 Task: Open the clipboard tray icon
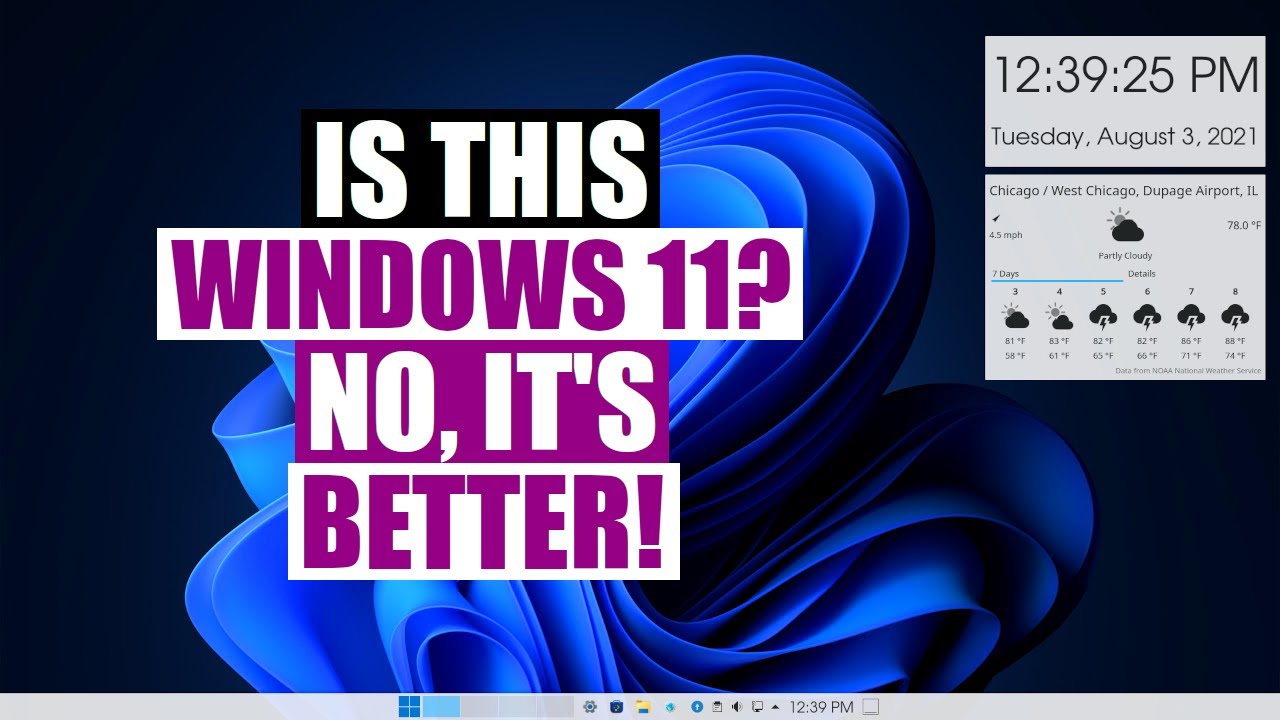717,707
